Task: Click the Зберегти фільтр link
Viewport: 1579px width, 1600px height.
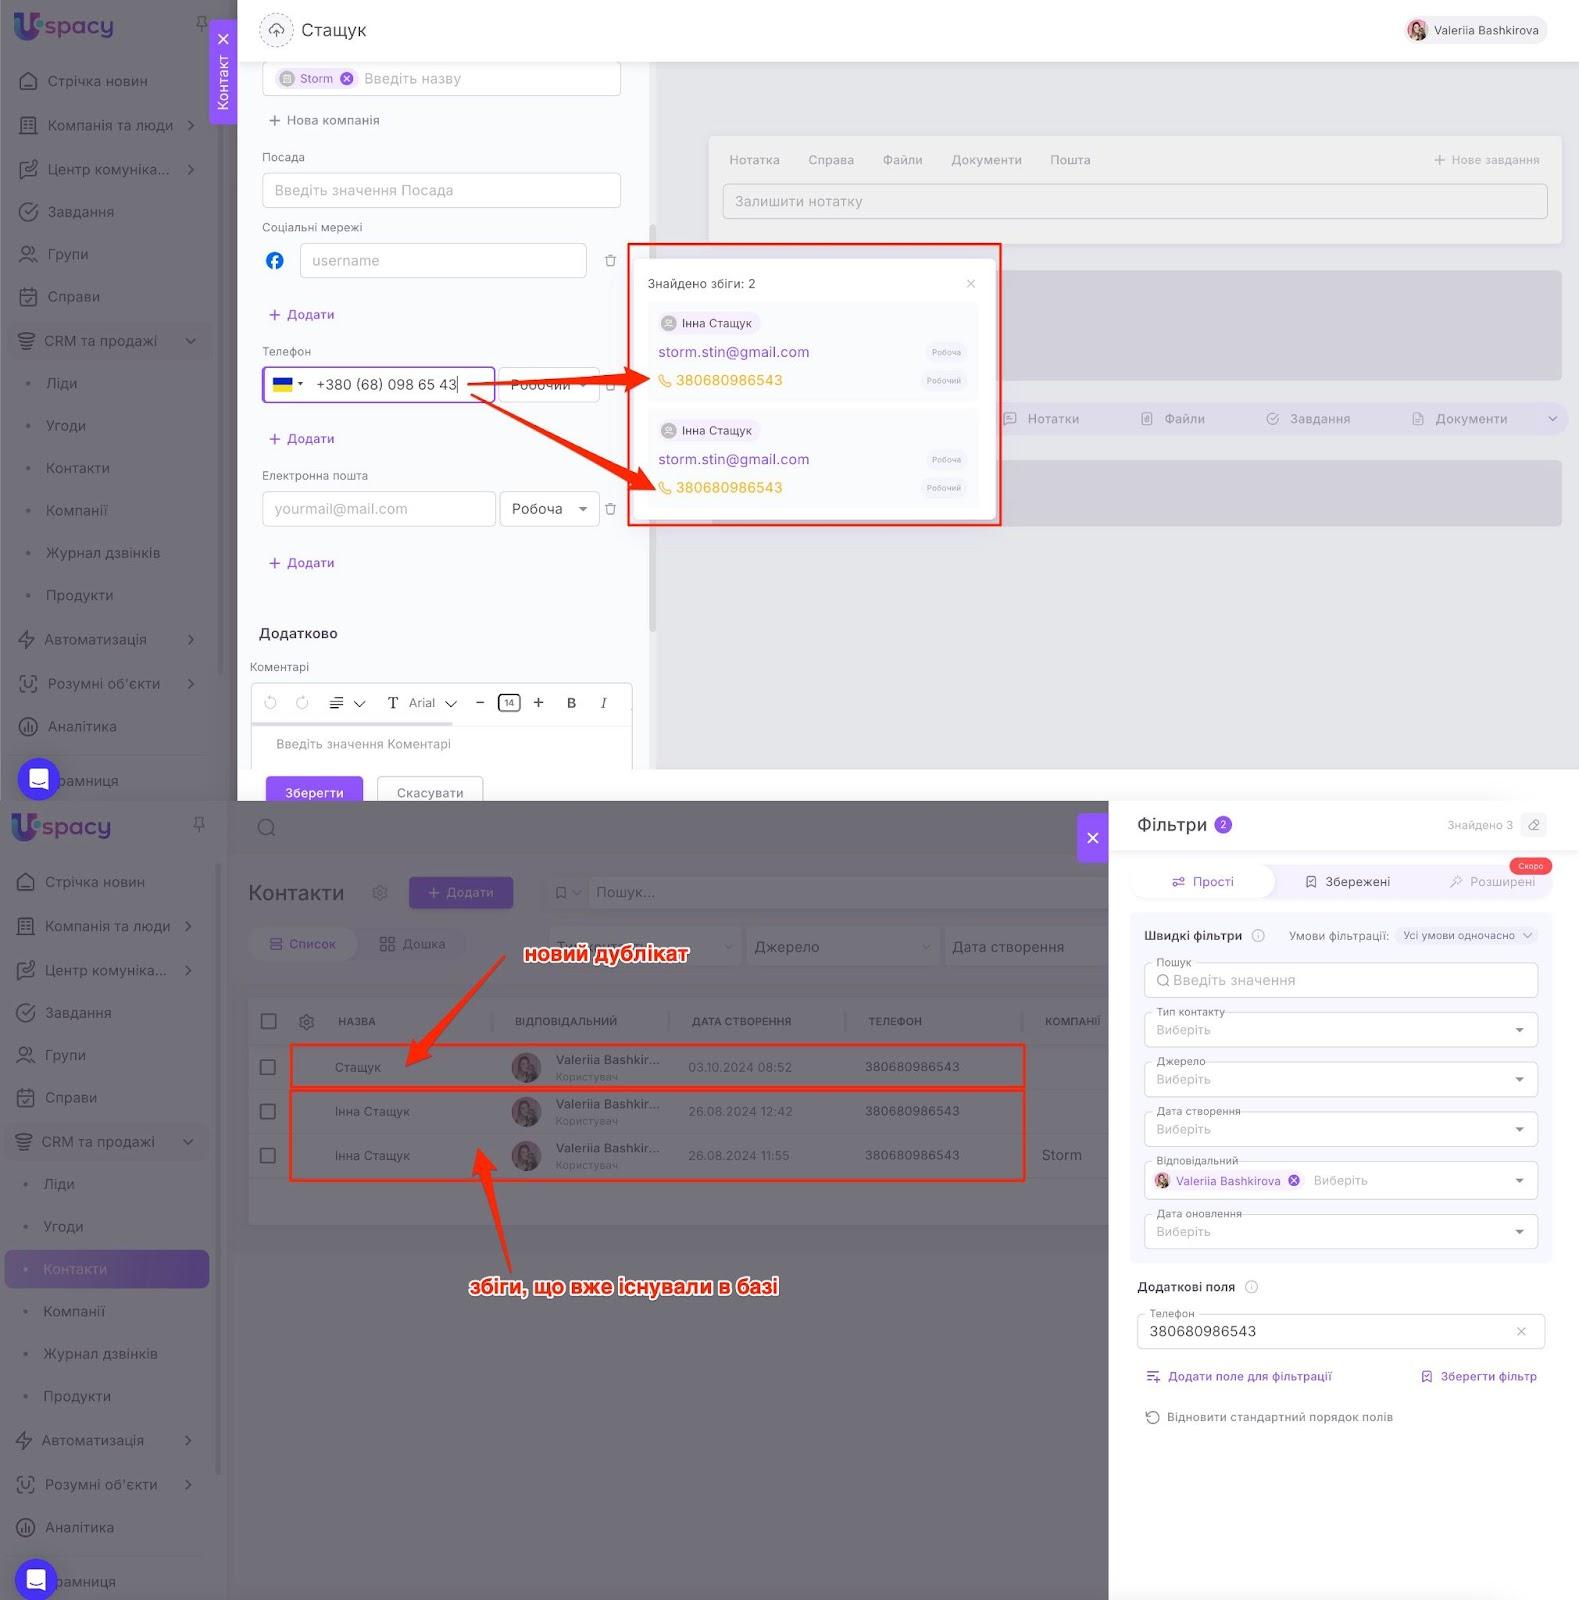Action: click(1478, 1377)
